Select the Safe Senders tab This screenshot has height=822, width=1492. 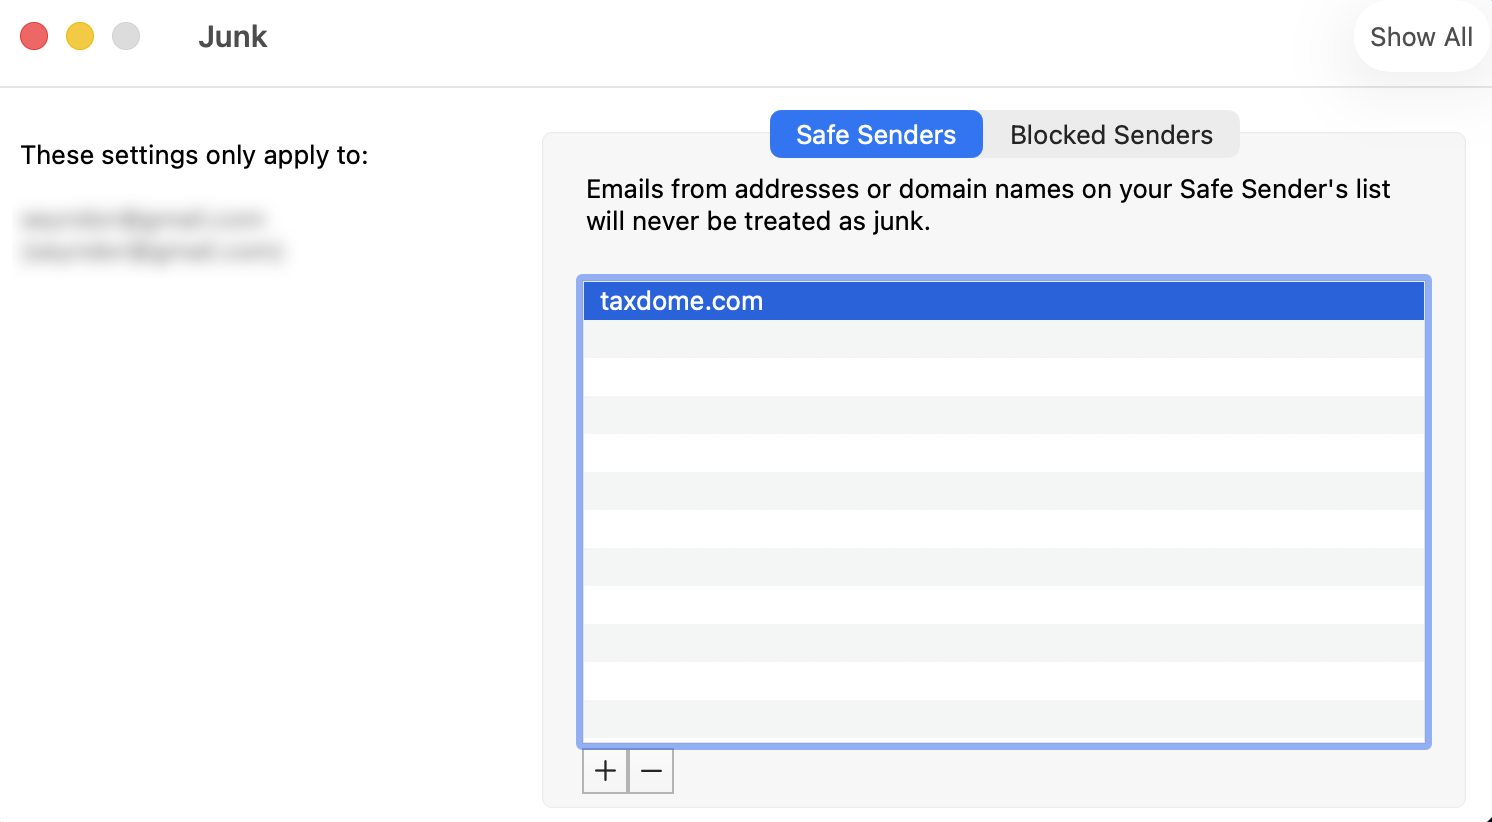coord(876,135)
